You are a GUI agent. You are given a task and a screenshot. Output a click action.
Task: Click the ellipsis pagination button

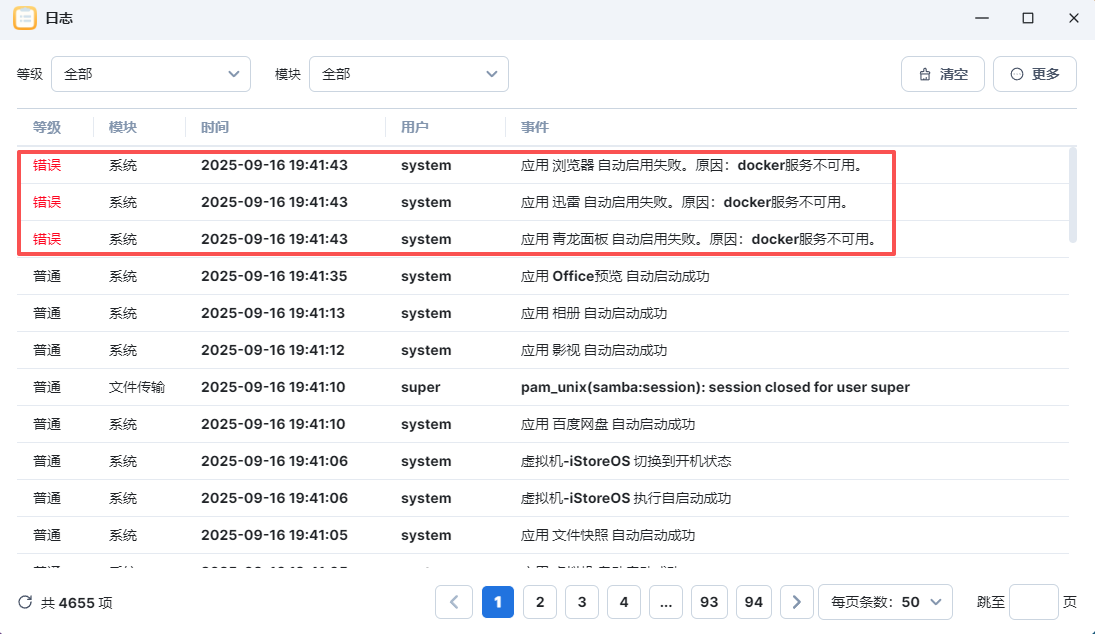click(x=665, y=602)
